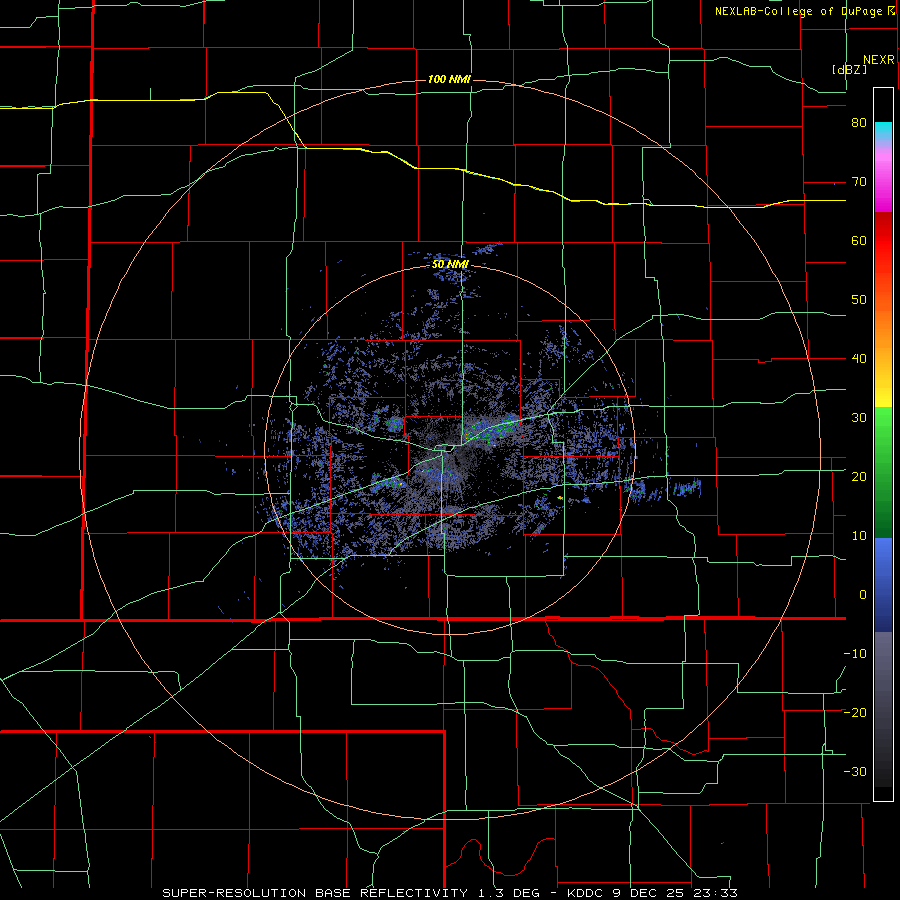The height and width of the screenshot is (900, 900).
Task: Click the KDDC radar site location at ring center
Action: (x=450, y=449)
